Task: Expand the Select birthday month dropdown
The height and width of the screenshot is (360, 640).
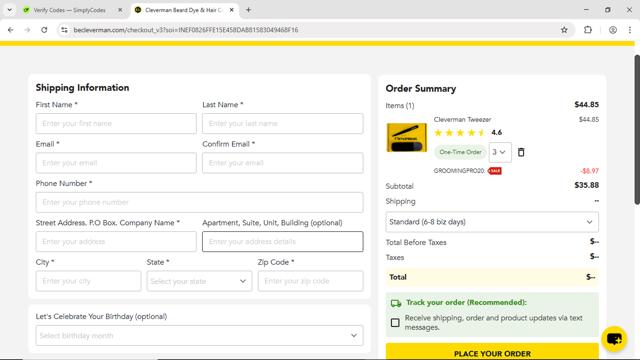Action: 199,336
